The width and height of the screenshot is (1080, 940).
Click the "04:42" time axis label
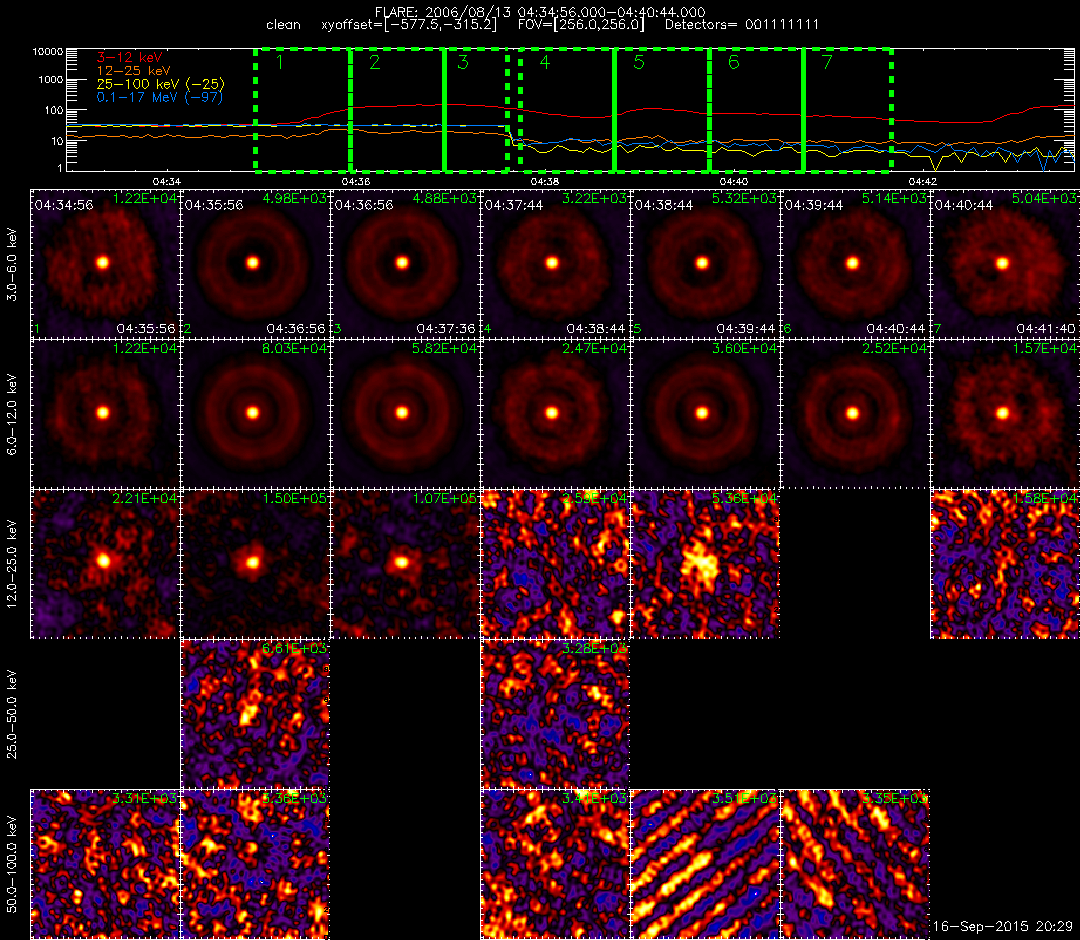922,181
